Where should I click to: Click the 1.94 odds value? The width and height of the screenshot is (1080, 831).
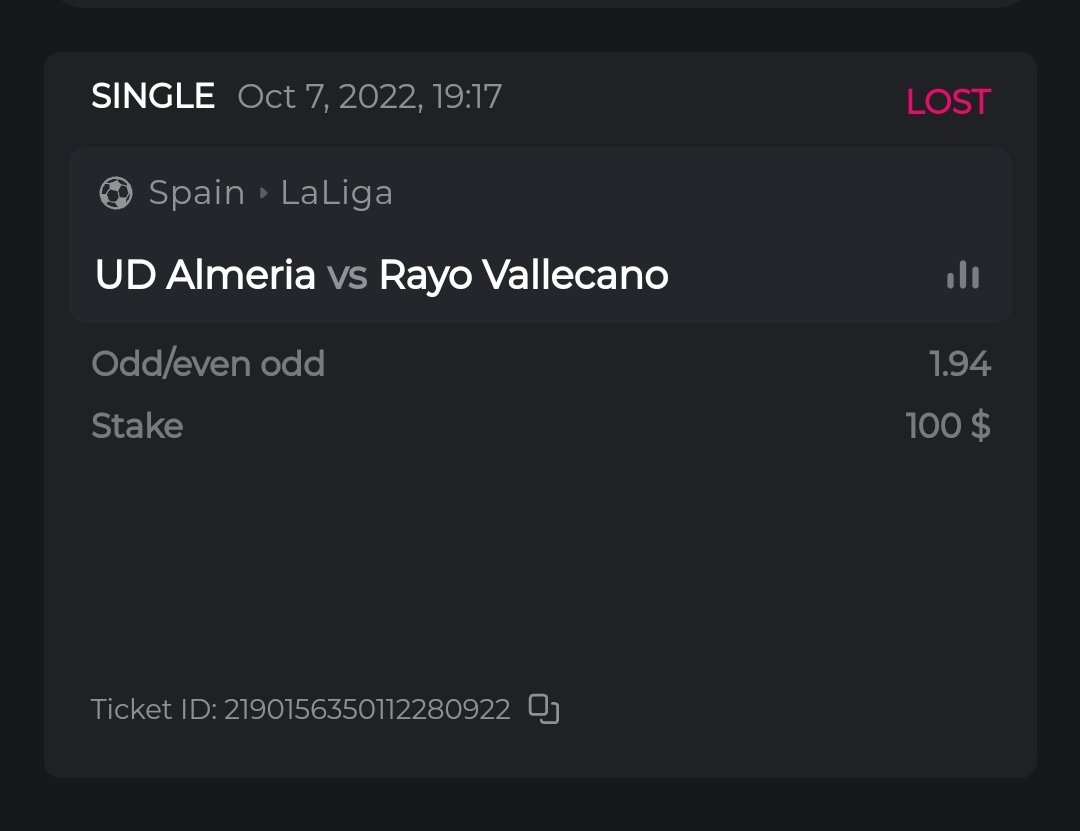(x=960, y=364)
